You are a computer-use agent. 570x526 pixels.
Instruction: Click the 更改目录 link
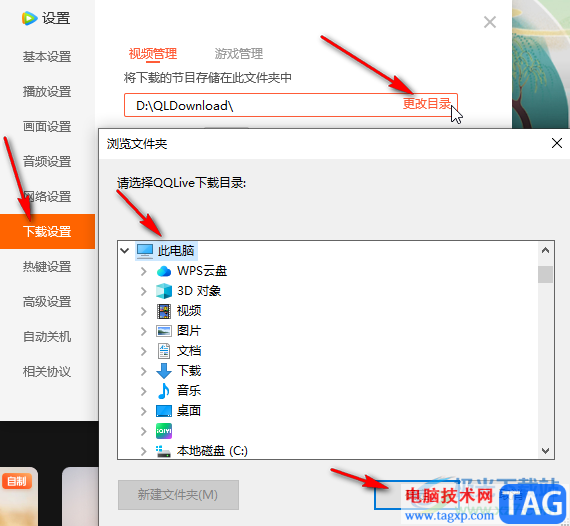[x=426, y=104]
